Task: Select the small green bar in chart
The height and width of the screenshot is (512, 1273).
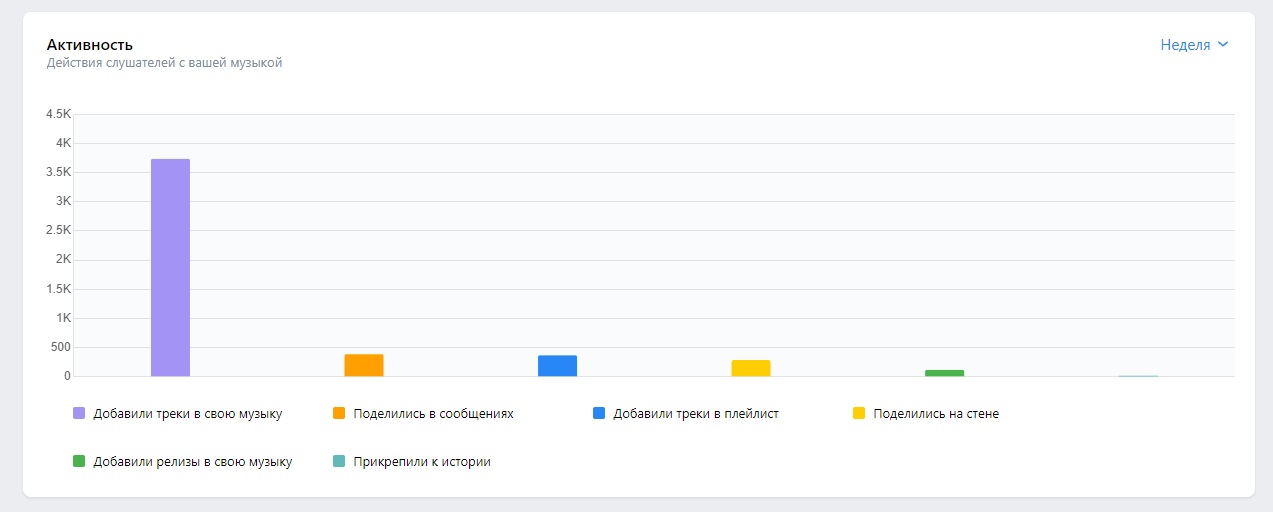Action: pyautogui.click(x=944, y=373)
